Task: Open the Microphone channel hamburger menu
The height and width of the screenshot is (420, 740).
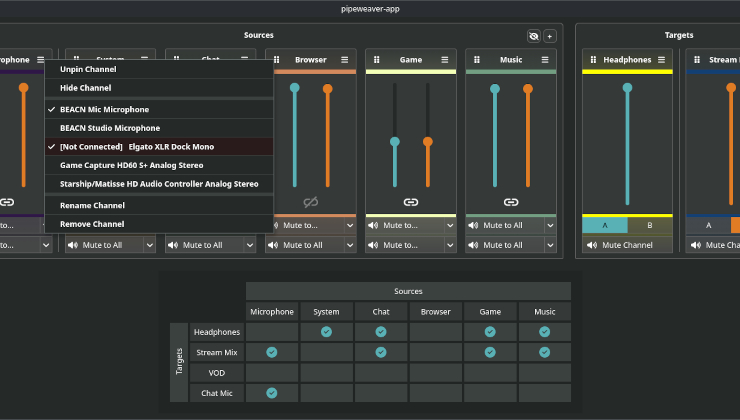Action: pyautogui.click(x=41, y=60)
